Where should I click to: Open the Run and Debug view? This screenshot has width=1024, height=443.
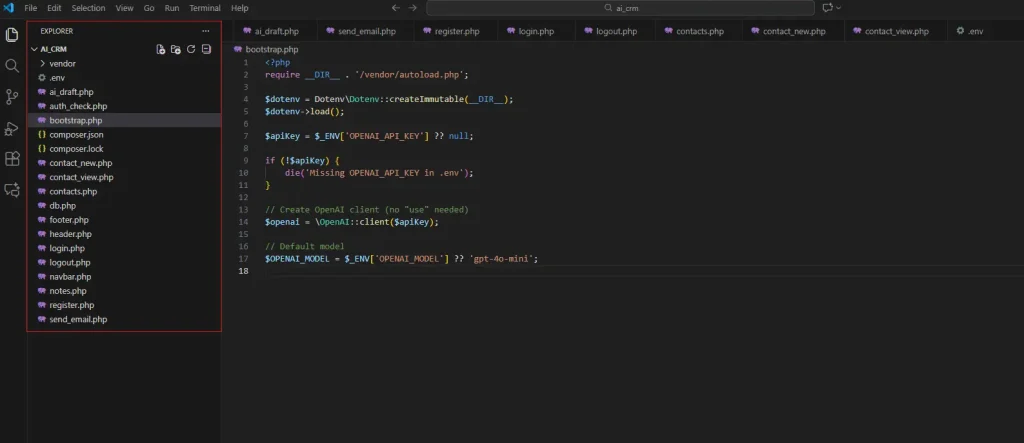coord(12,128)
